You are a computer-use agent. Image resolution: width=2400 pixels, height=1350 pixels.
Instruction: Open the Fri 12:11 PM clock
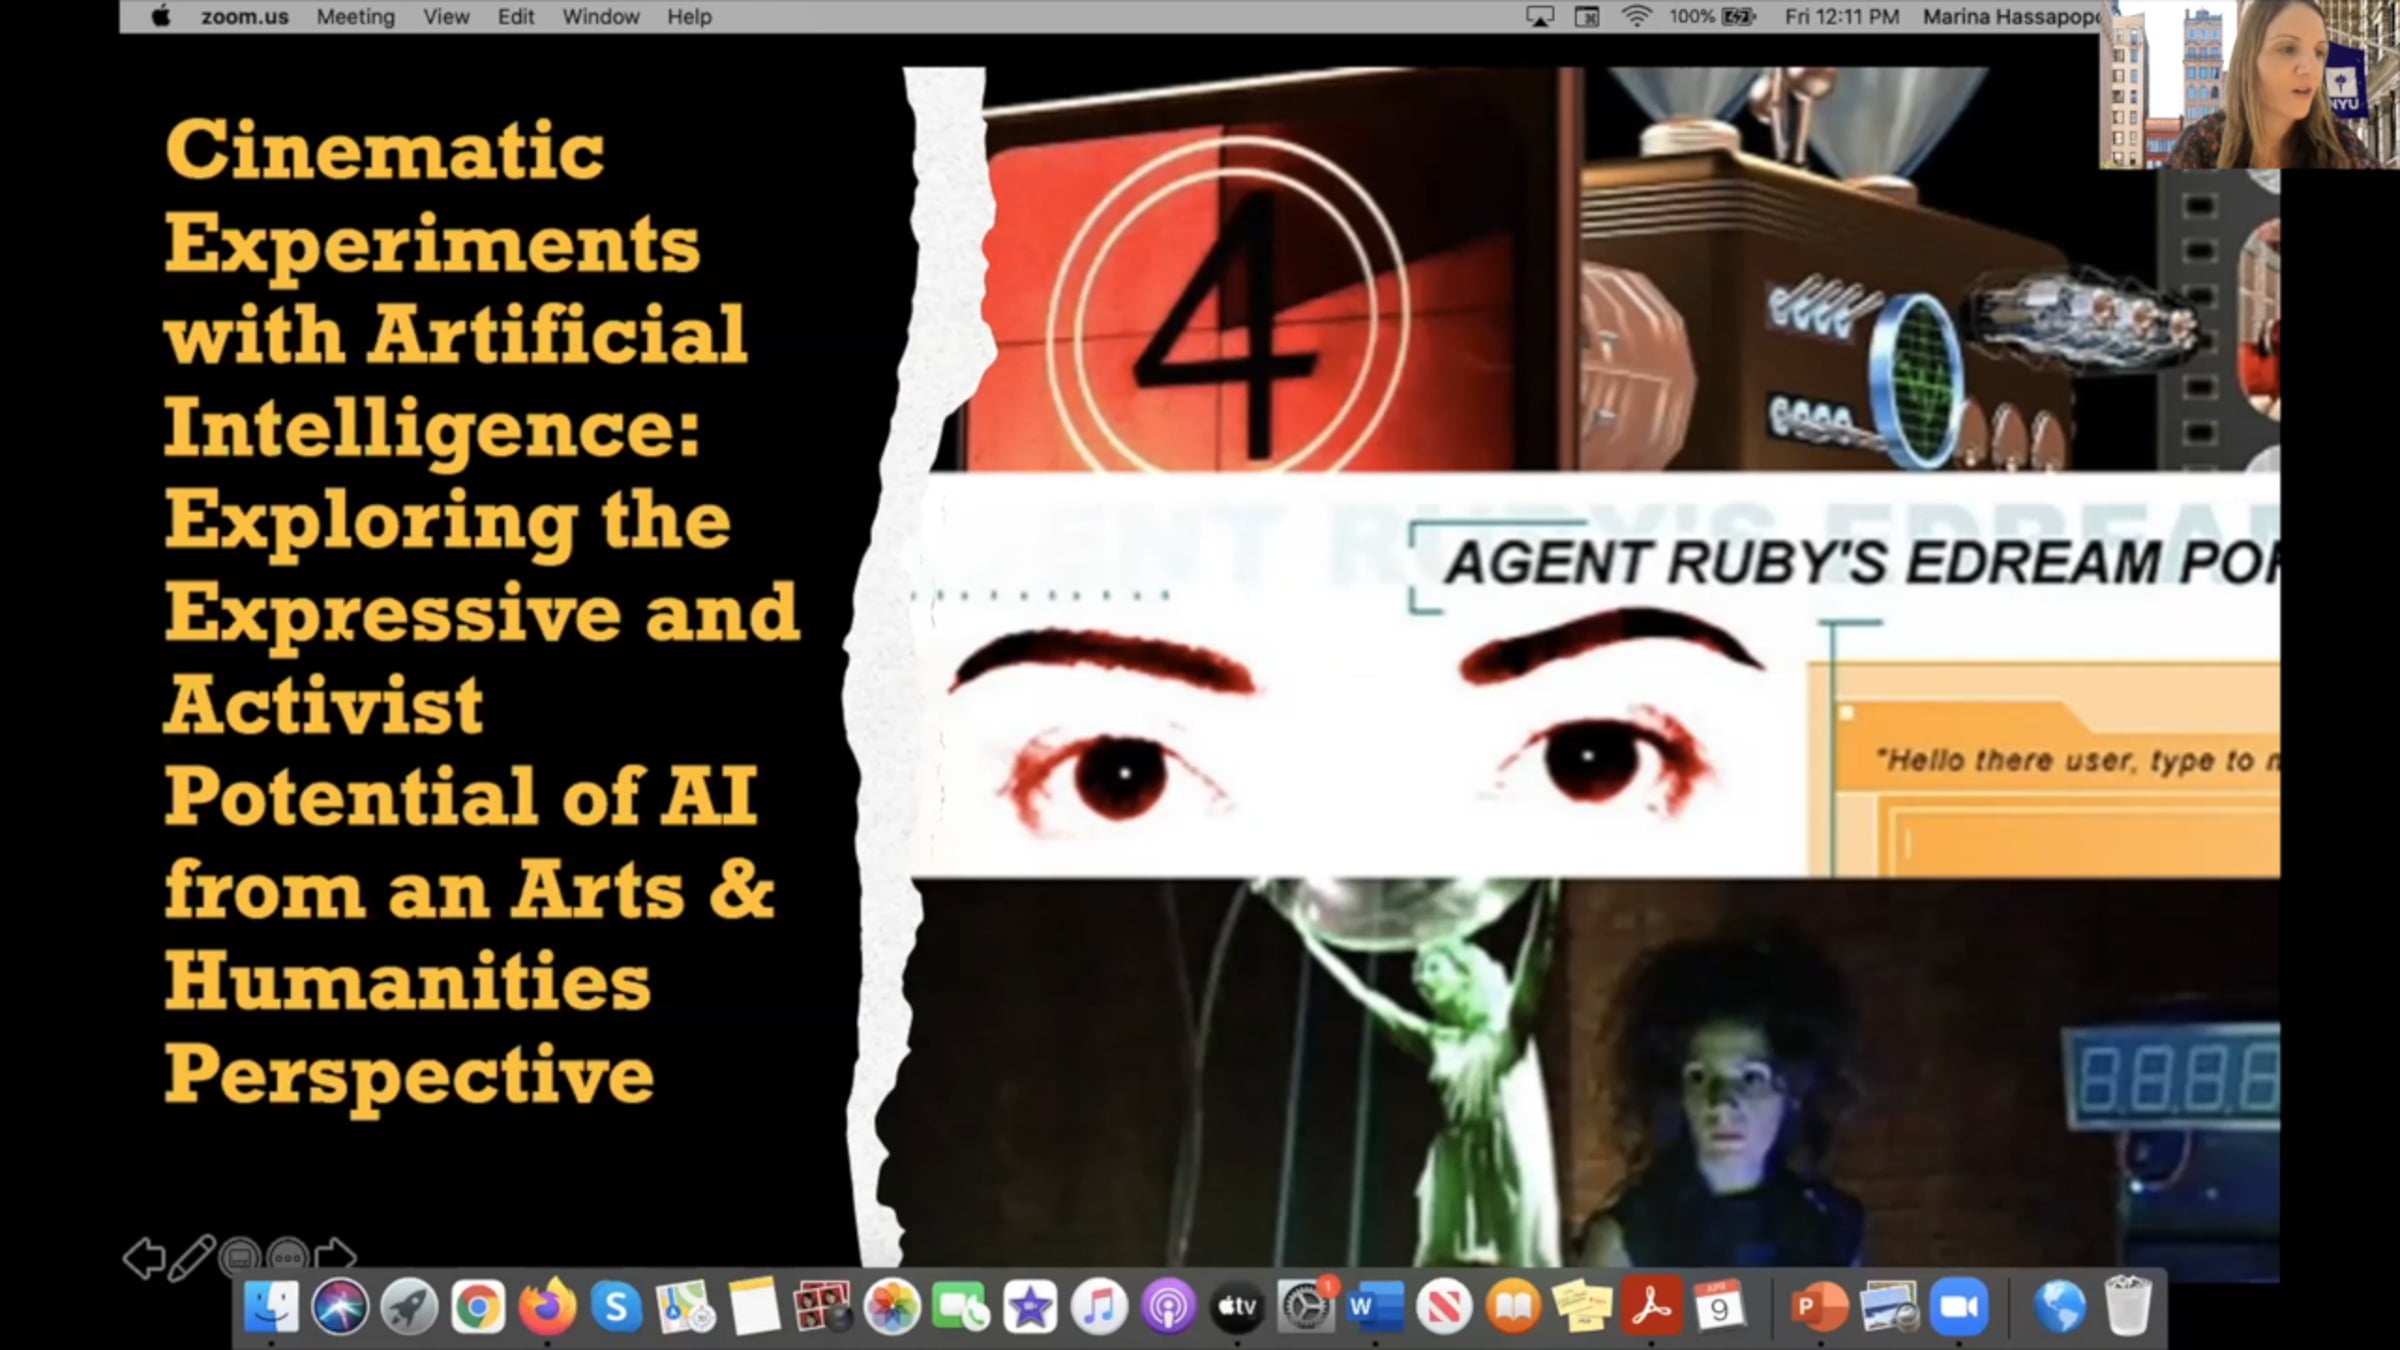click(x=1842, y=17)
